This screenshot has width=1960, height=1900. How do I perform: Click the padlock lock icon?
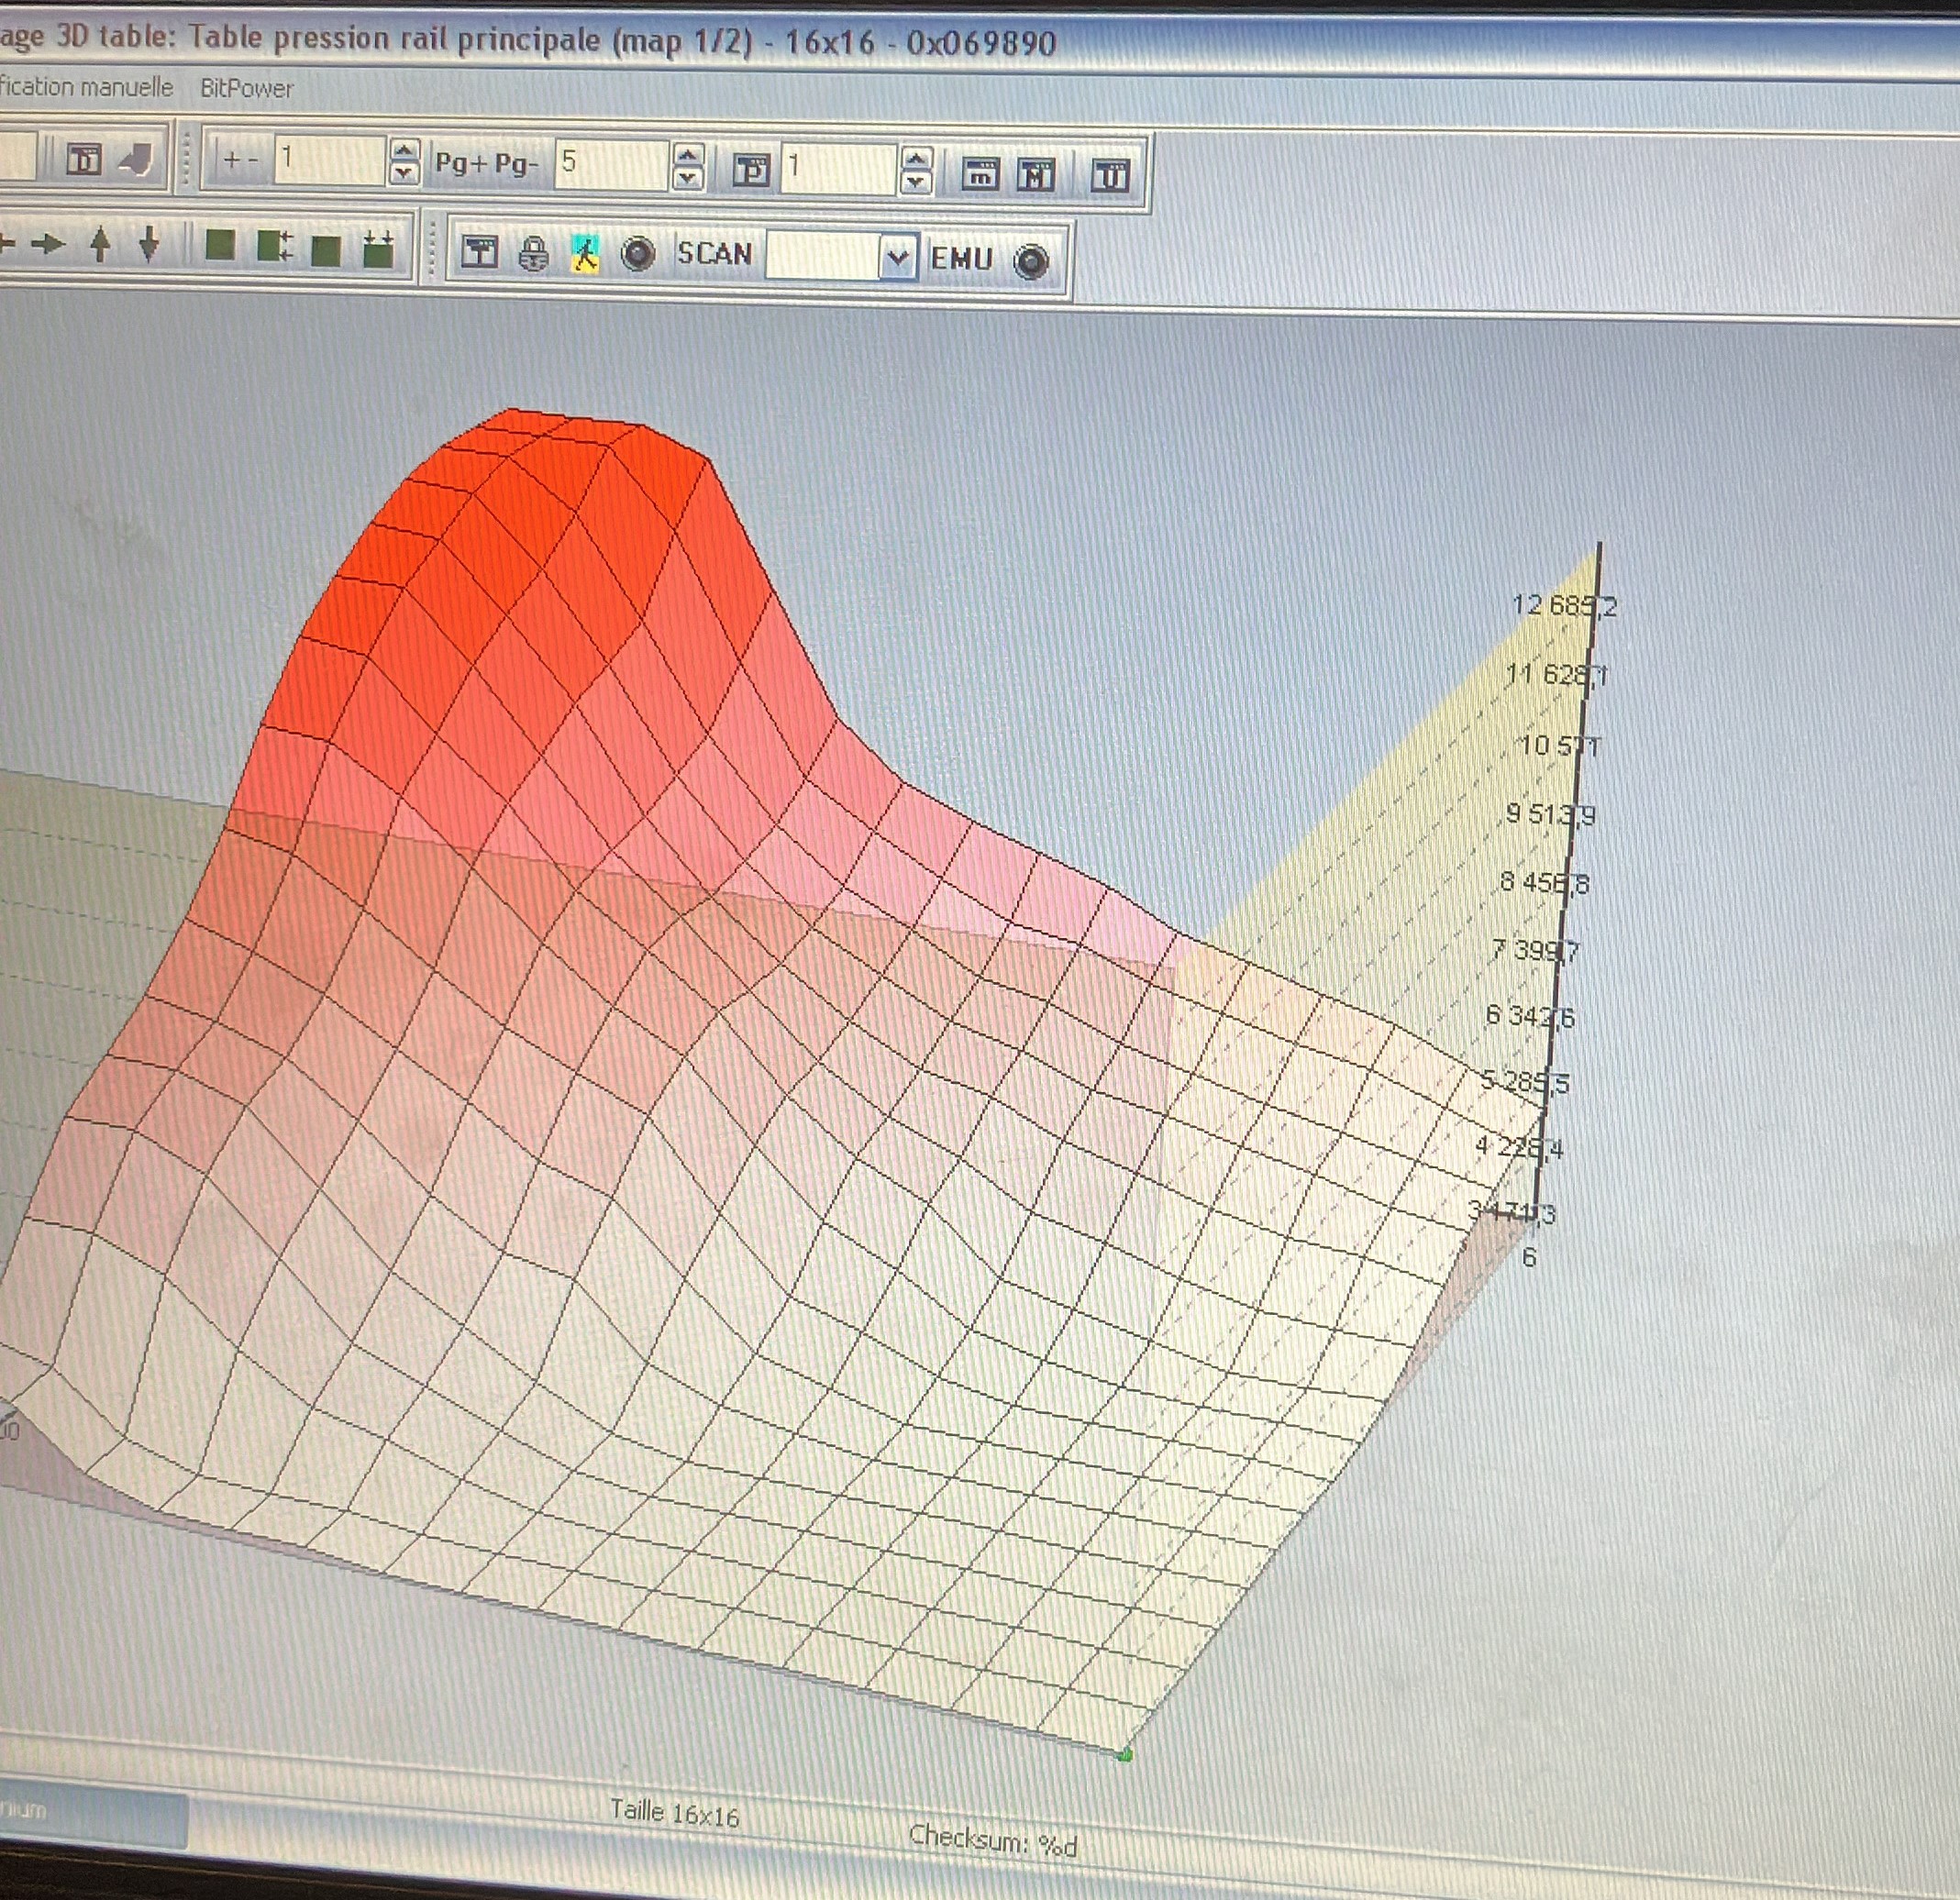(x=533, y=254)
